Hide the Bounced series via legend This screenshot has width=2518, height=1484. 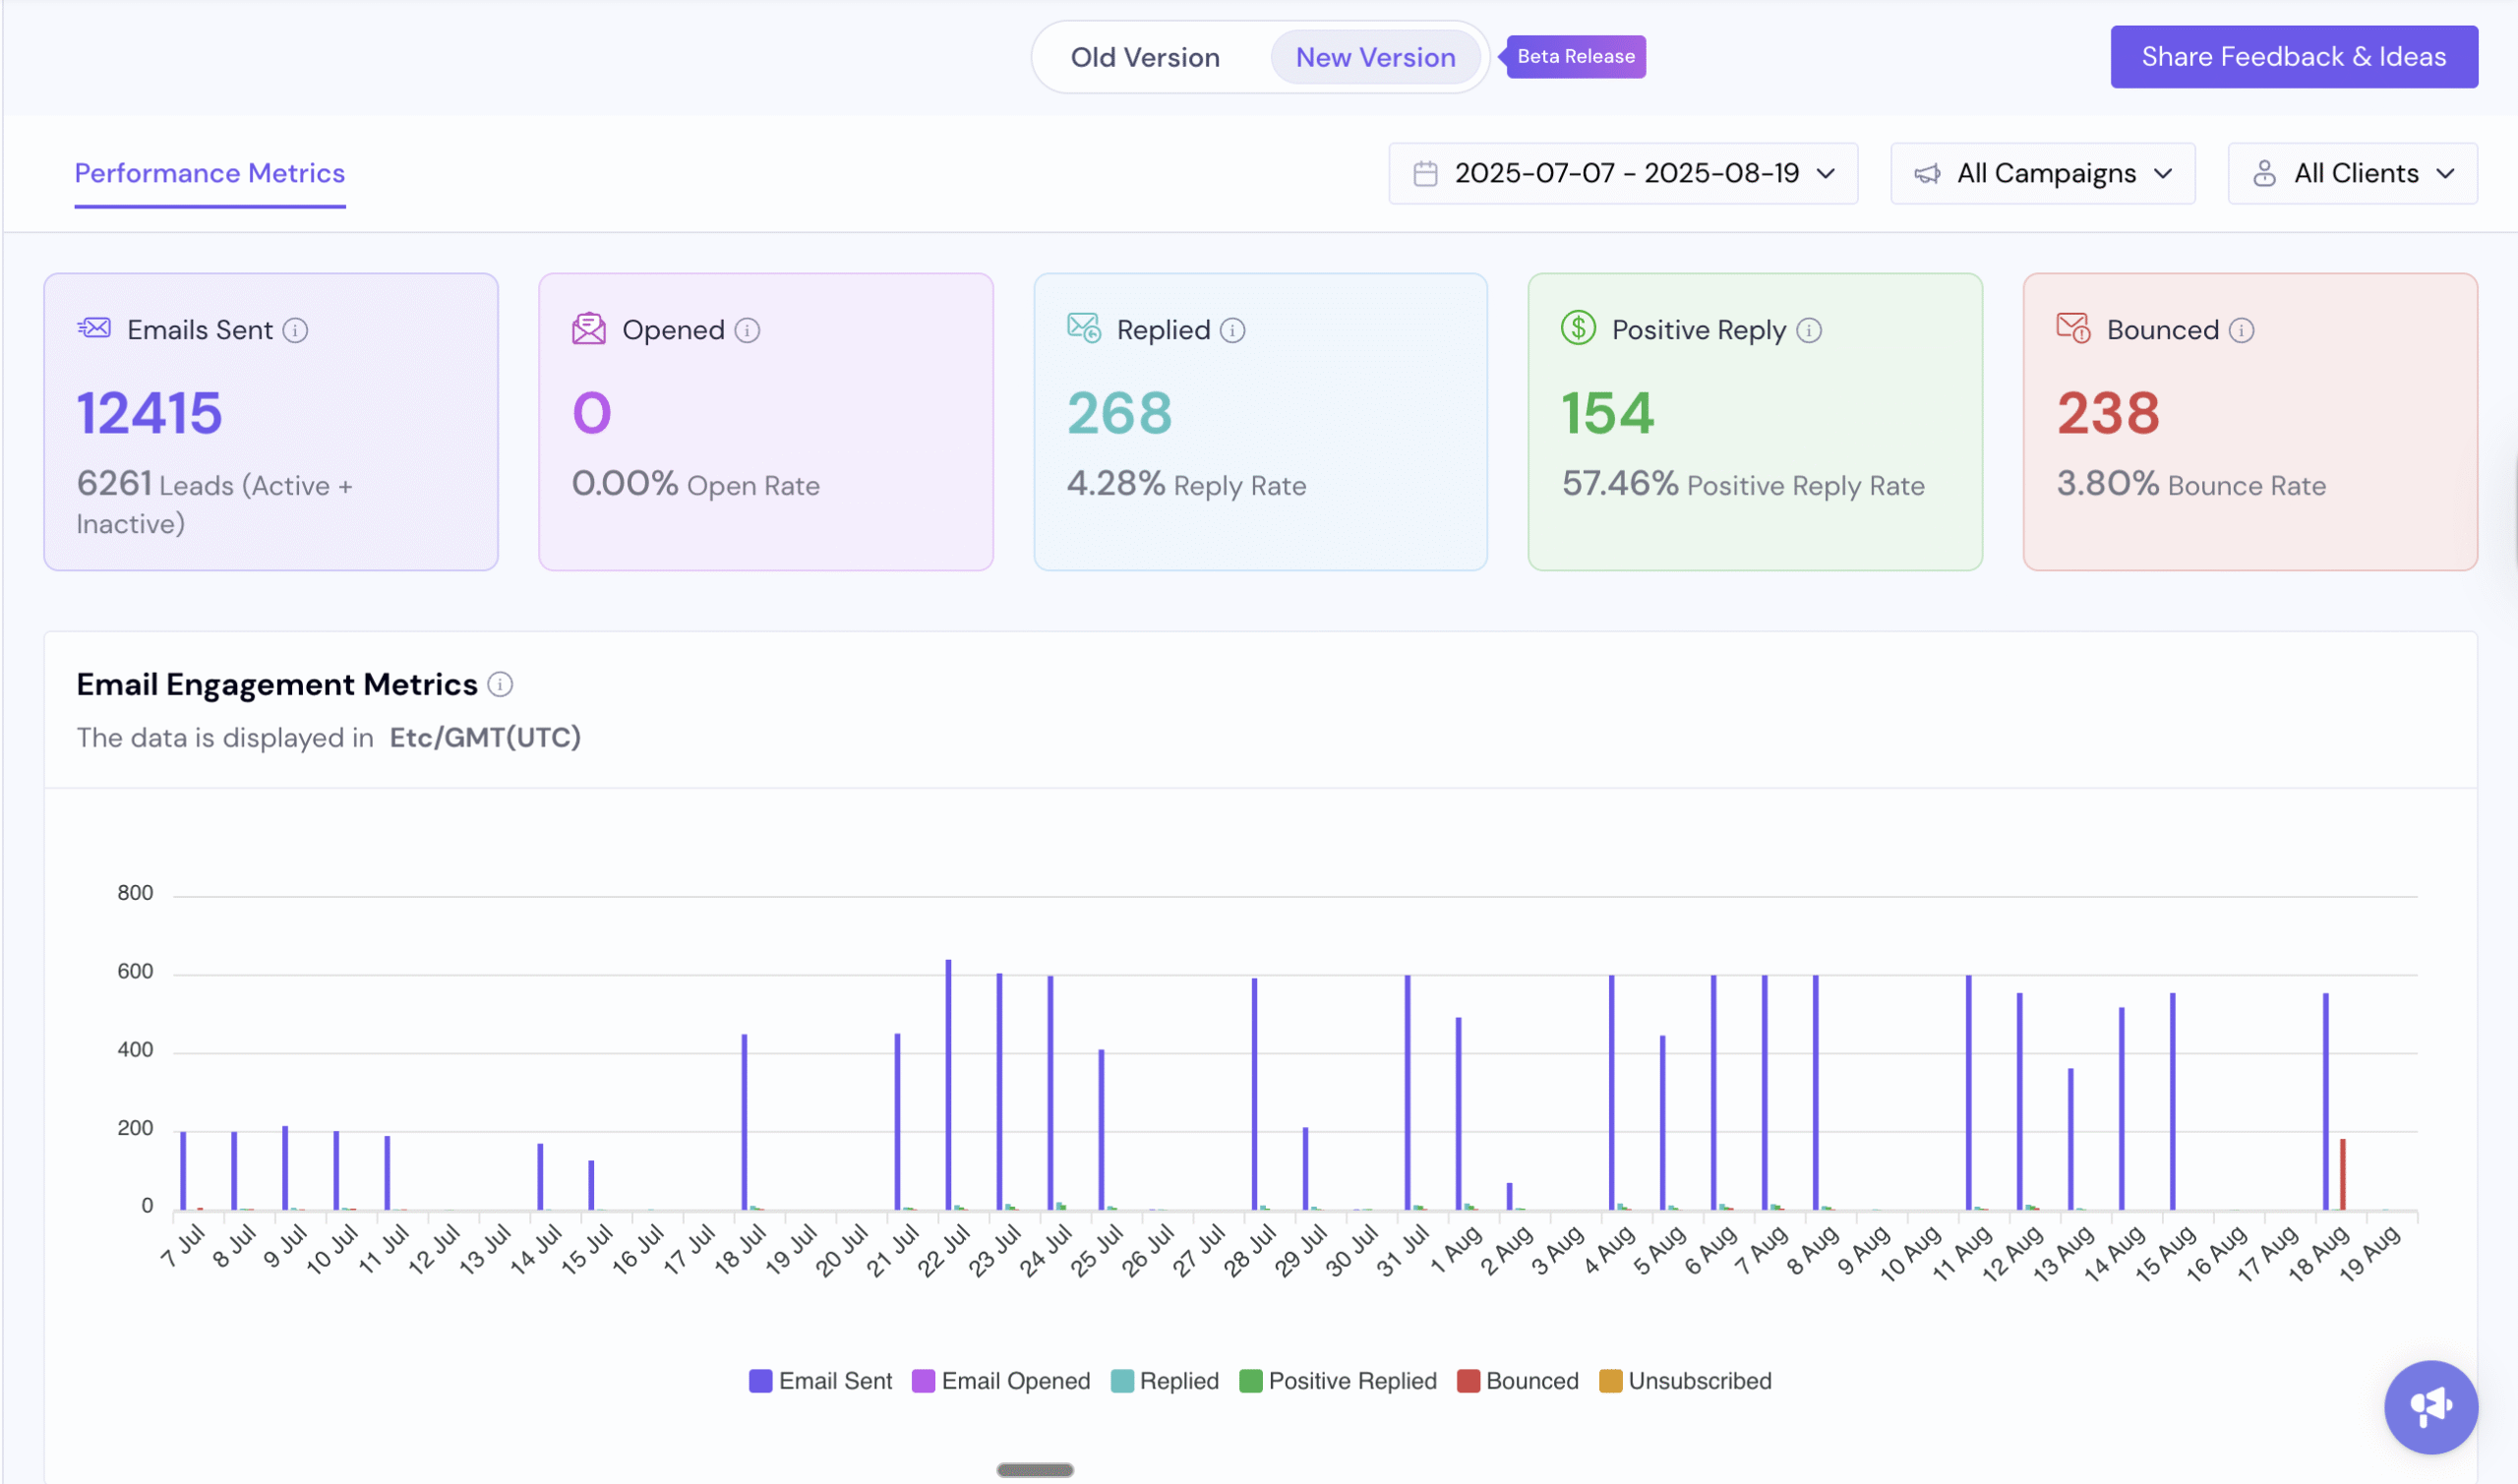pos(1518,1381)
